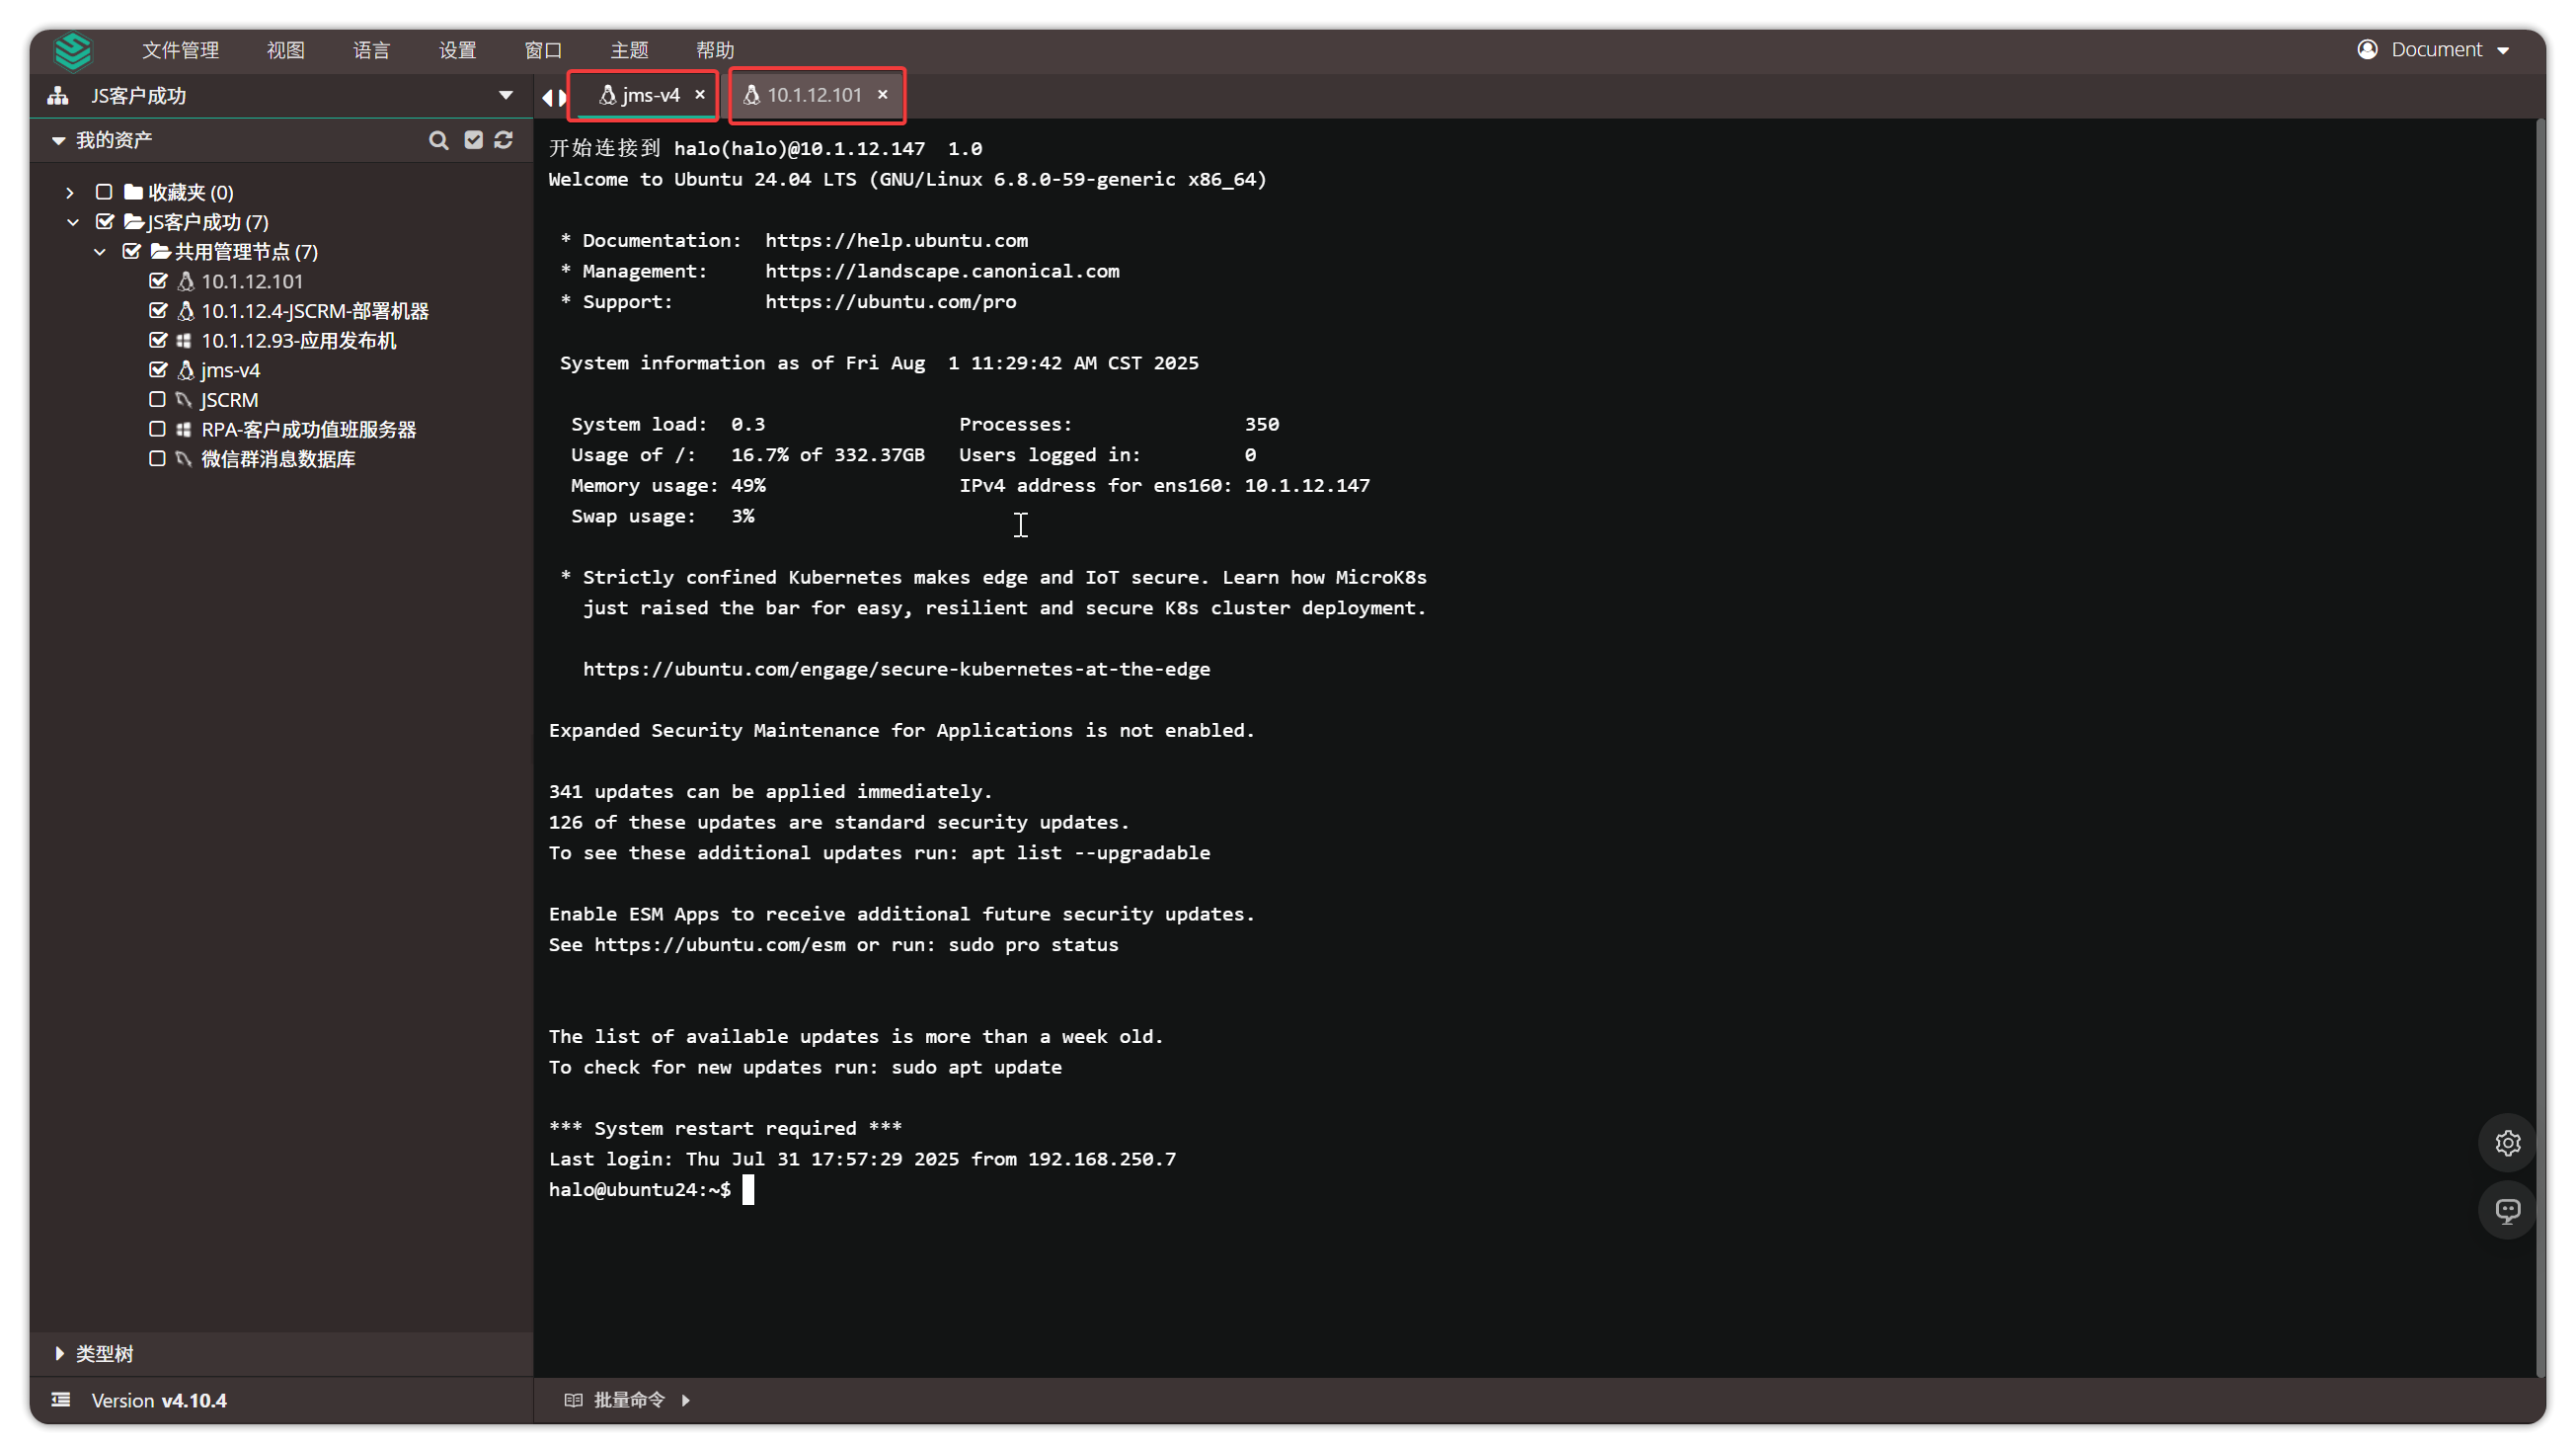The height and width of the screenshot is (1444, 2576).
Task: Open the RPA-客户成功值班服务器 asset
Action: (x=308, y=430)
